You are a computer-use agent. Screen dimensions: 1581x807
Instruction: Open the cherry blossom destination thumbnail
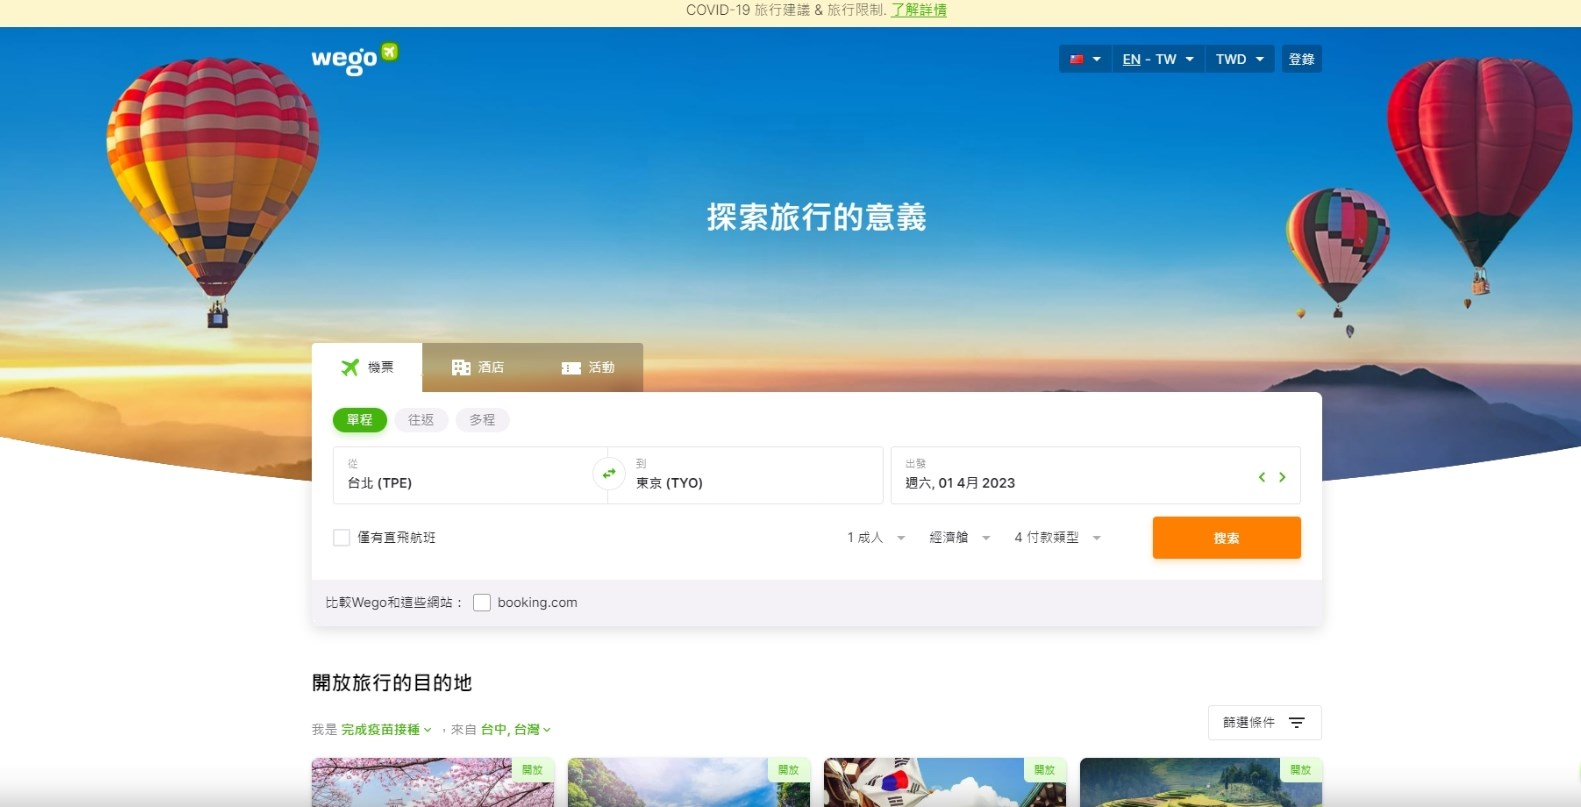click(432, 782)
